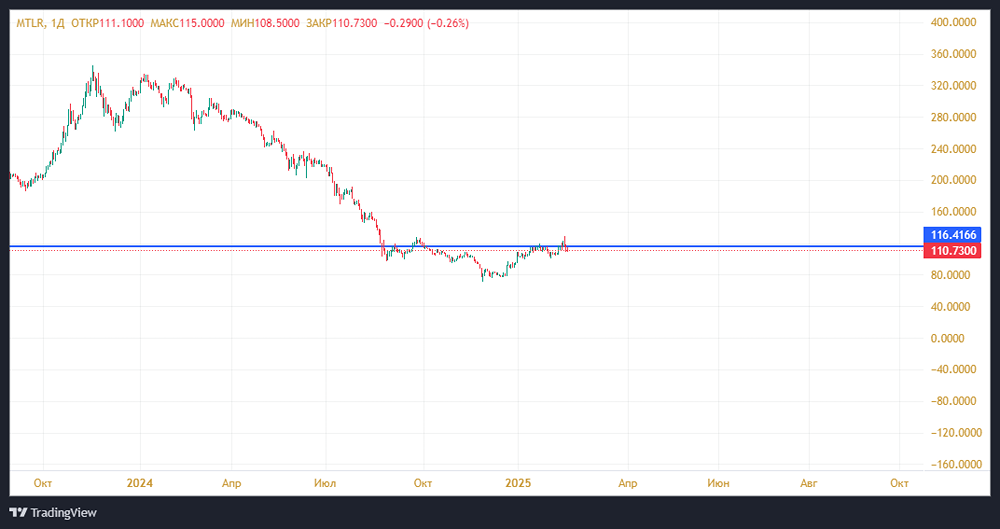Select the blue price label 116.4166

[x=953, y=235]
